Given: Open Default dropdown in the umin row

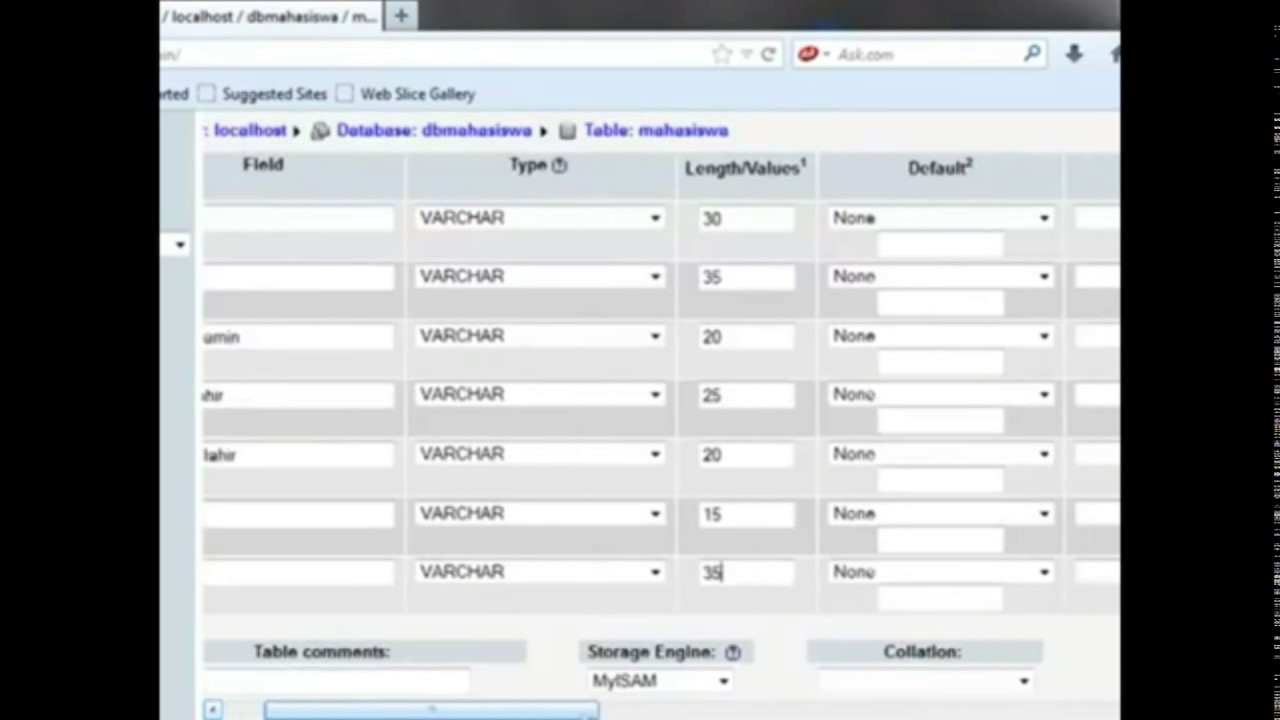Looking at the screenshot, I should coord(941,336).
